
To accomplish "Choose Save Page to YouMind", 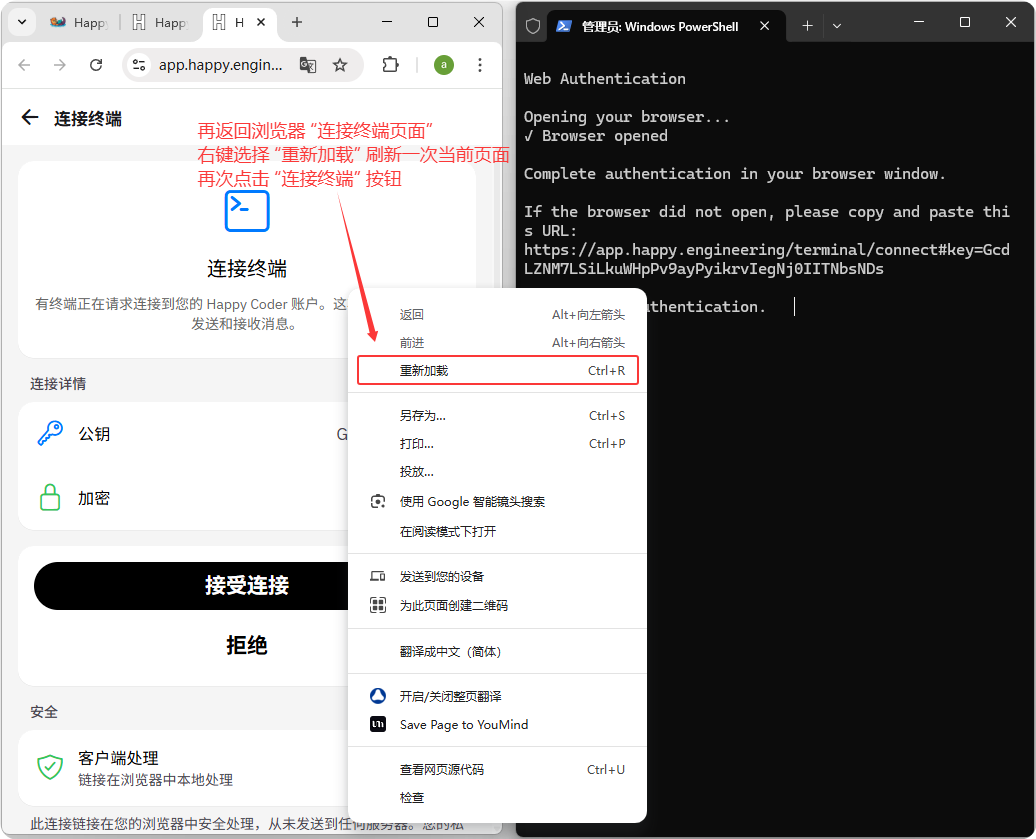I will click(x=464, y=725).
